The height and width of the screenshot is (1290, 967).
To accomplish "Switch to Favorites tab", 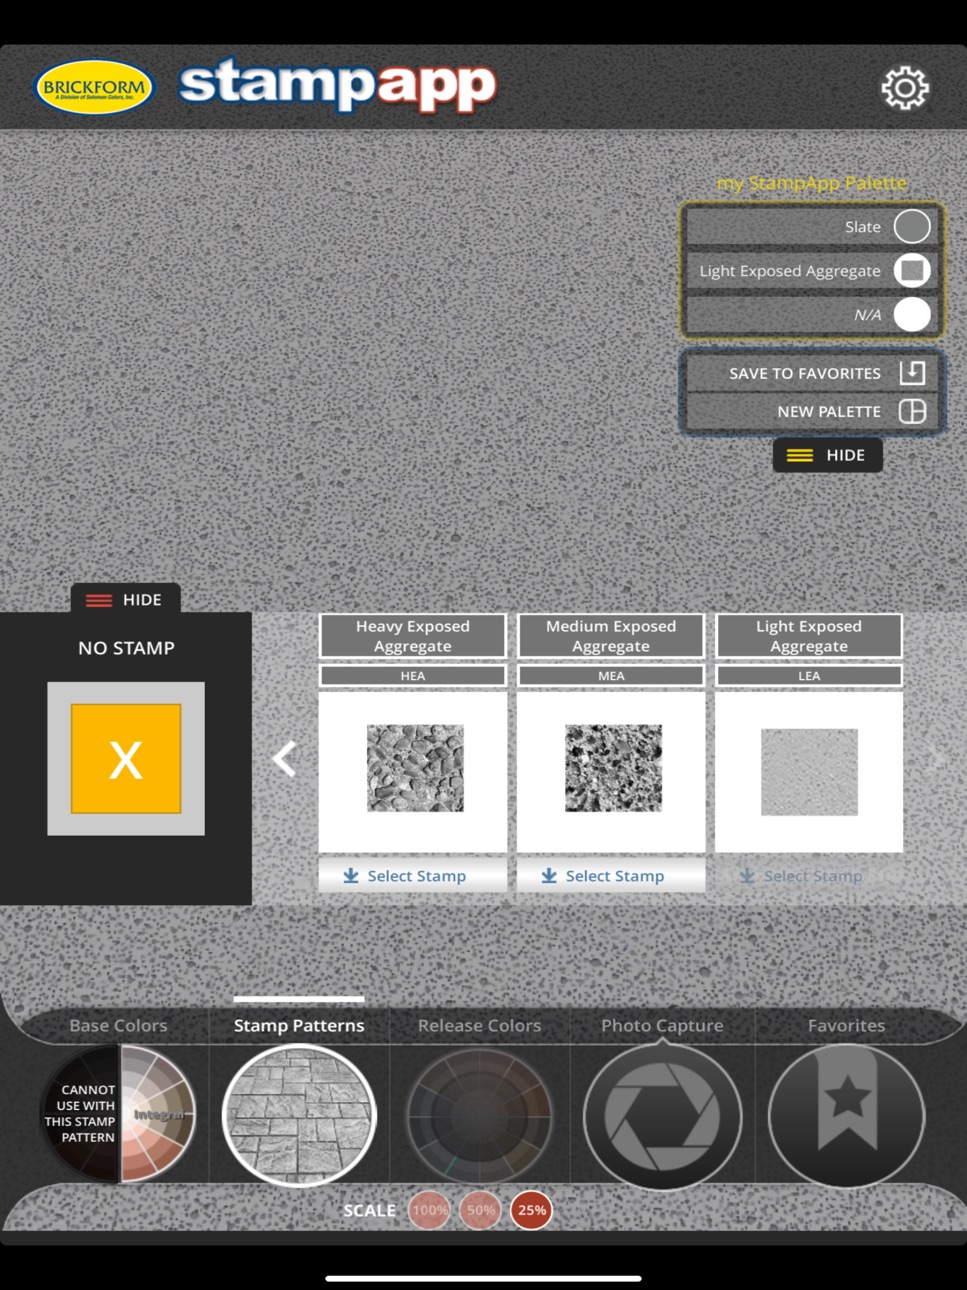I will [x=846, y=1025].
